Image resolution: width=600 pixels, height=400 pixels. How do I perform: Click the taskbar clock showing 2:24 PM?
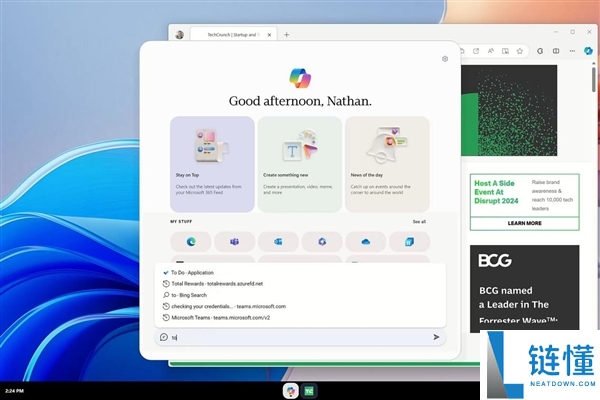(x=15, y=391)
